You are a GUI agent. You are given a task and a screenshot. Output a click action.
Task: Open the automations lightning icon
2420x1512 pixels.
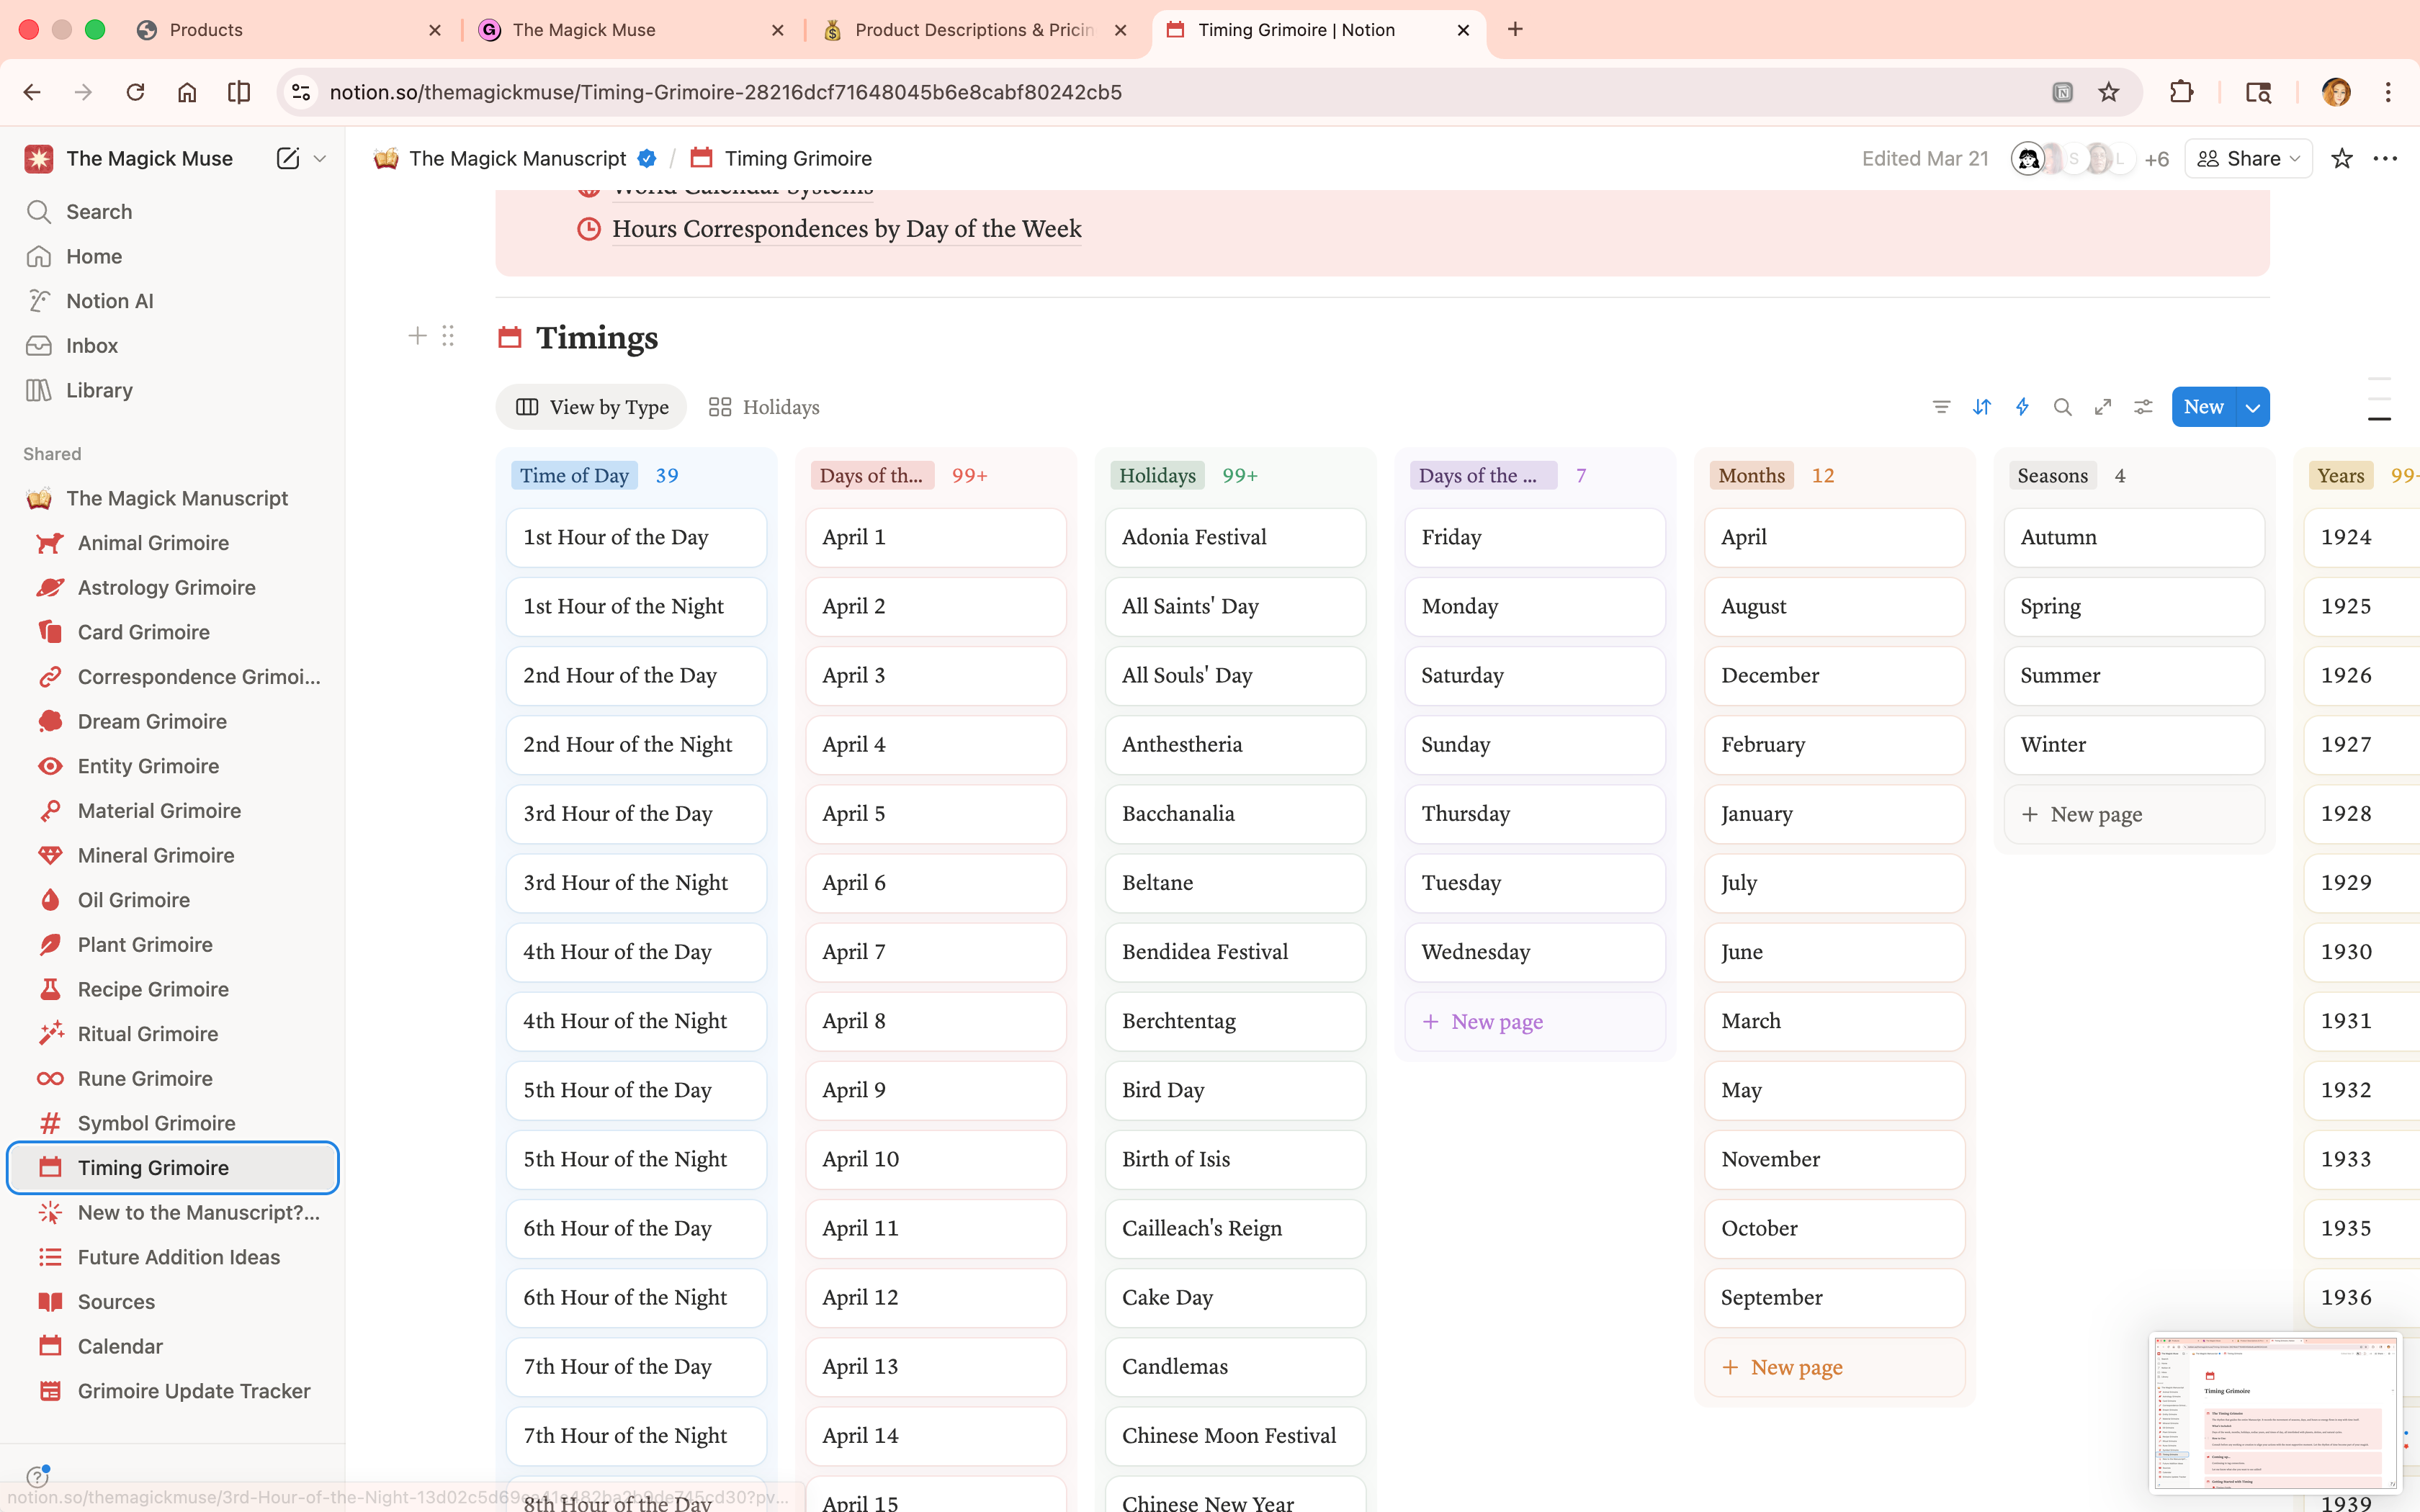[2022, 407]
